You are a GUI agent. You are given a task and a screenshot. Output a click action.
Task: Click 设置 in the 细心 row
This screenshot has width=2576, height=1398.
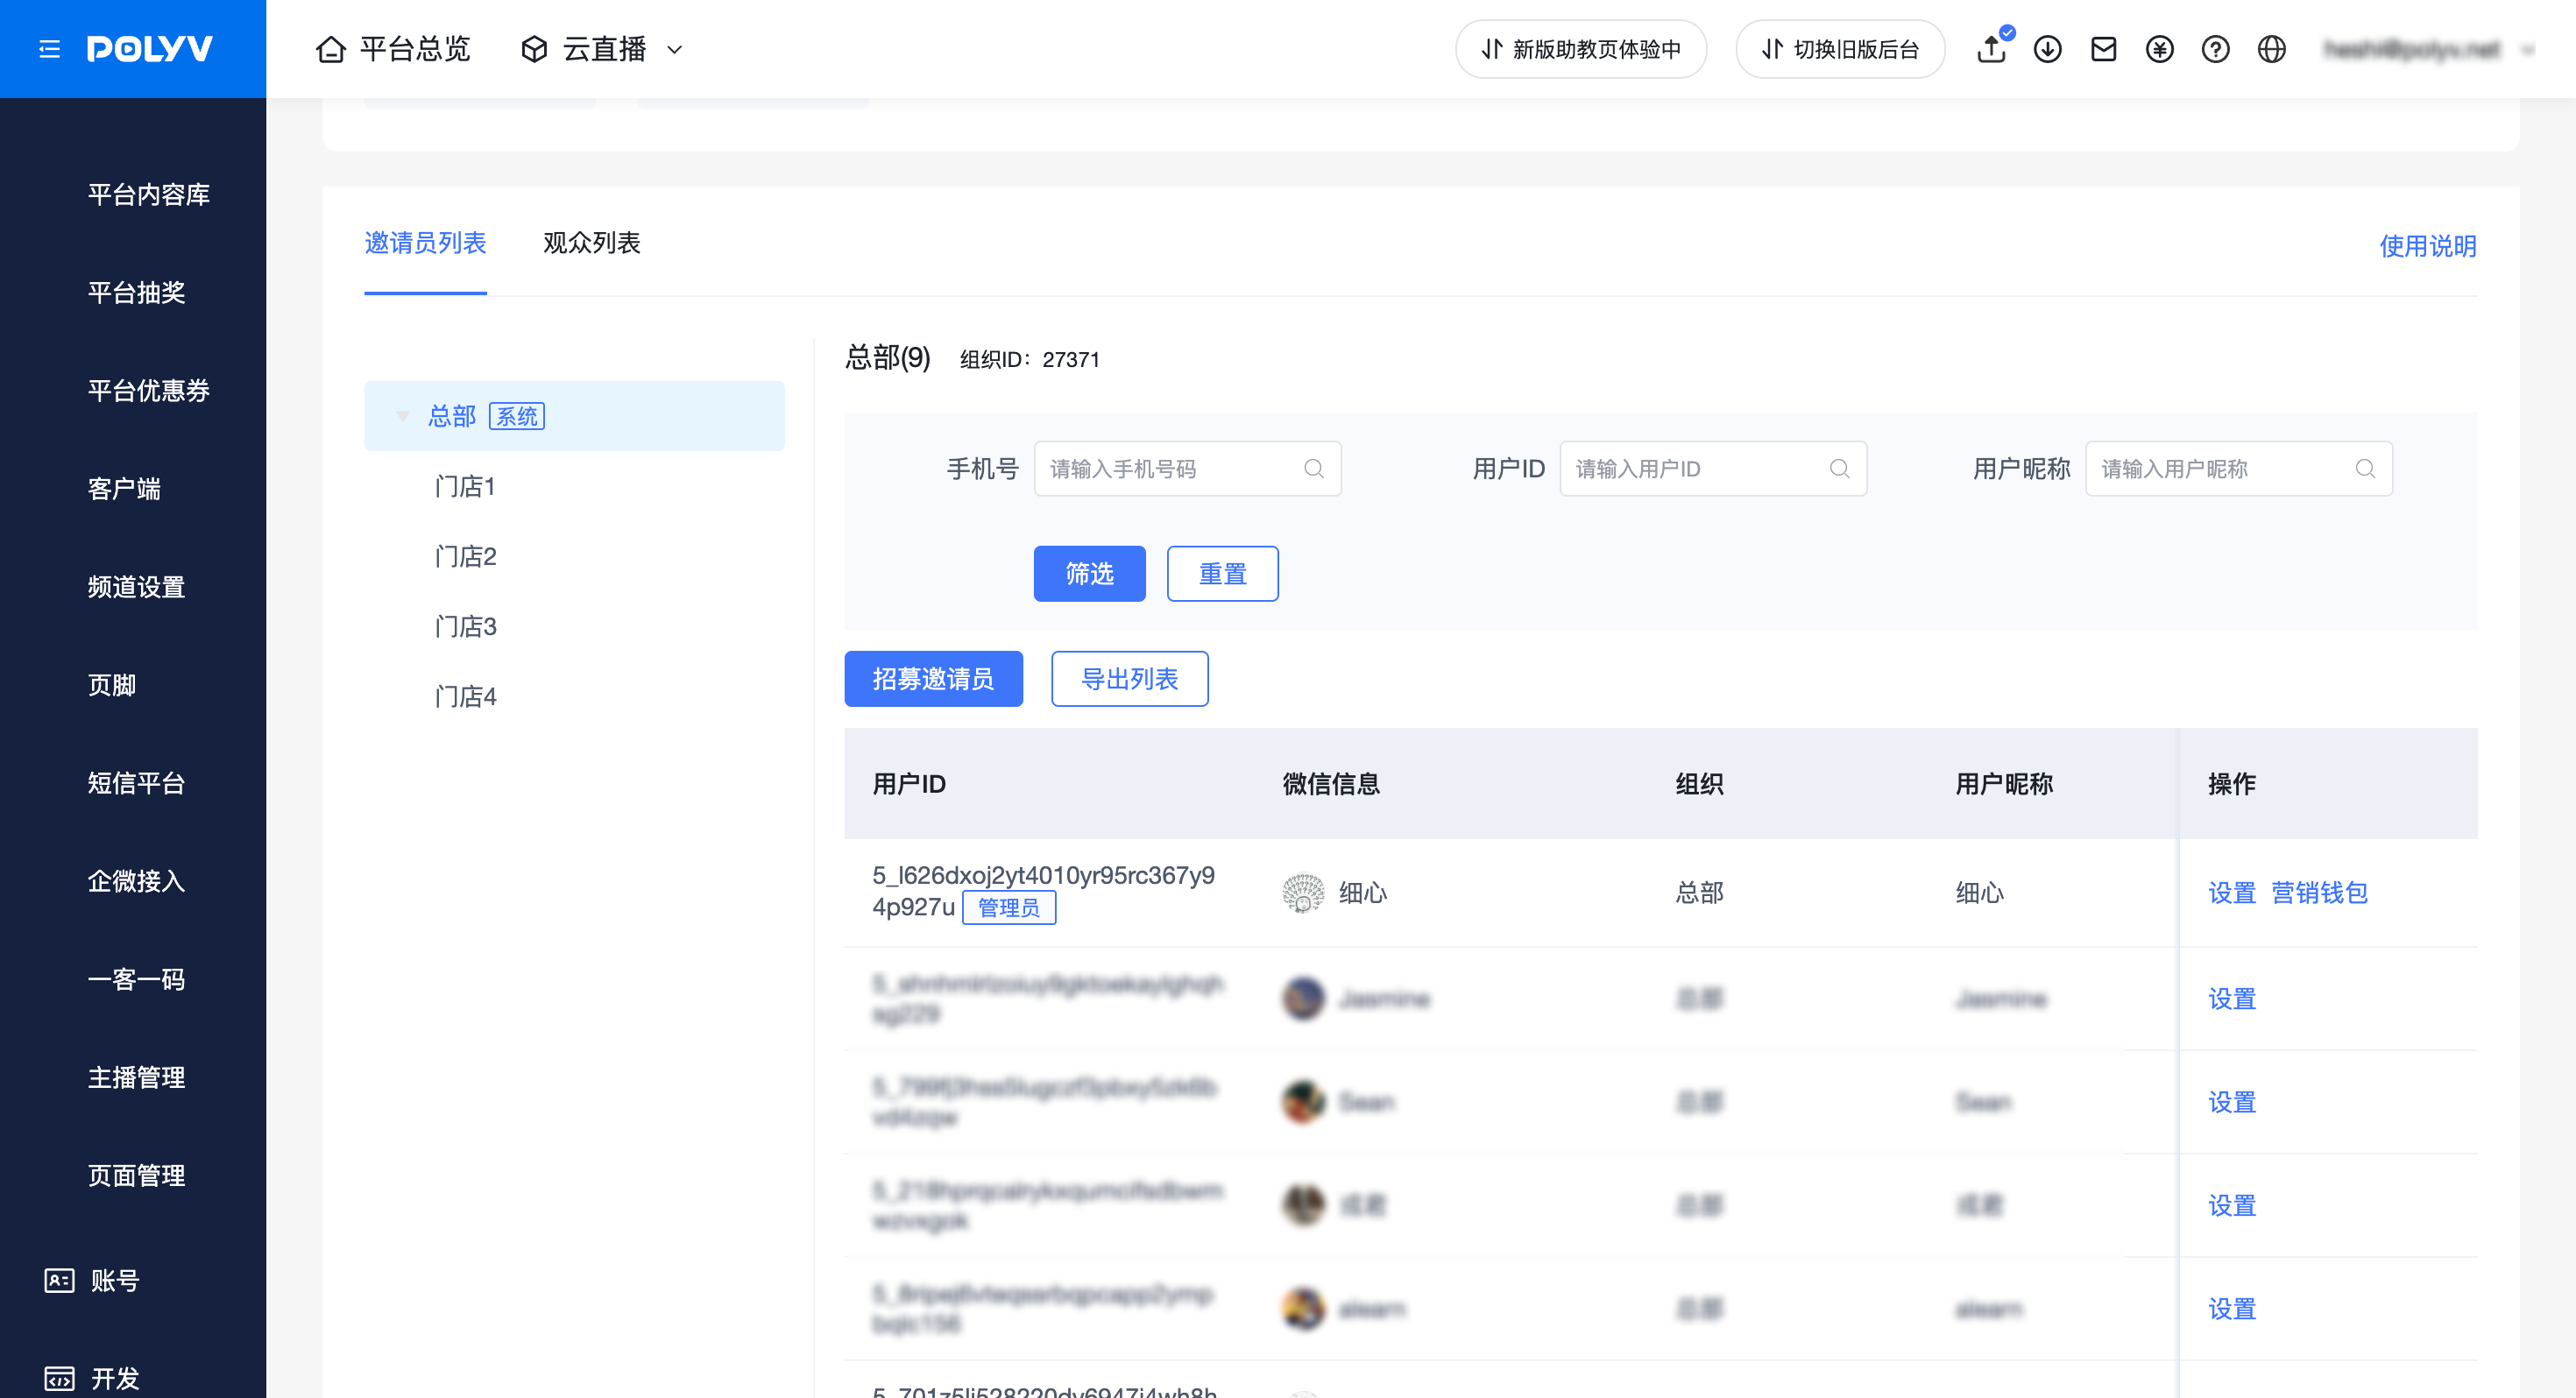pyautogui.click(x=2232, y=892)
